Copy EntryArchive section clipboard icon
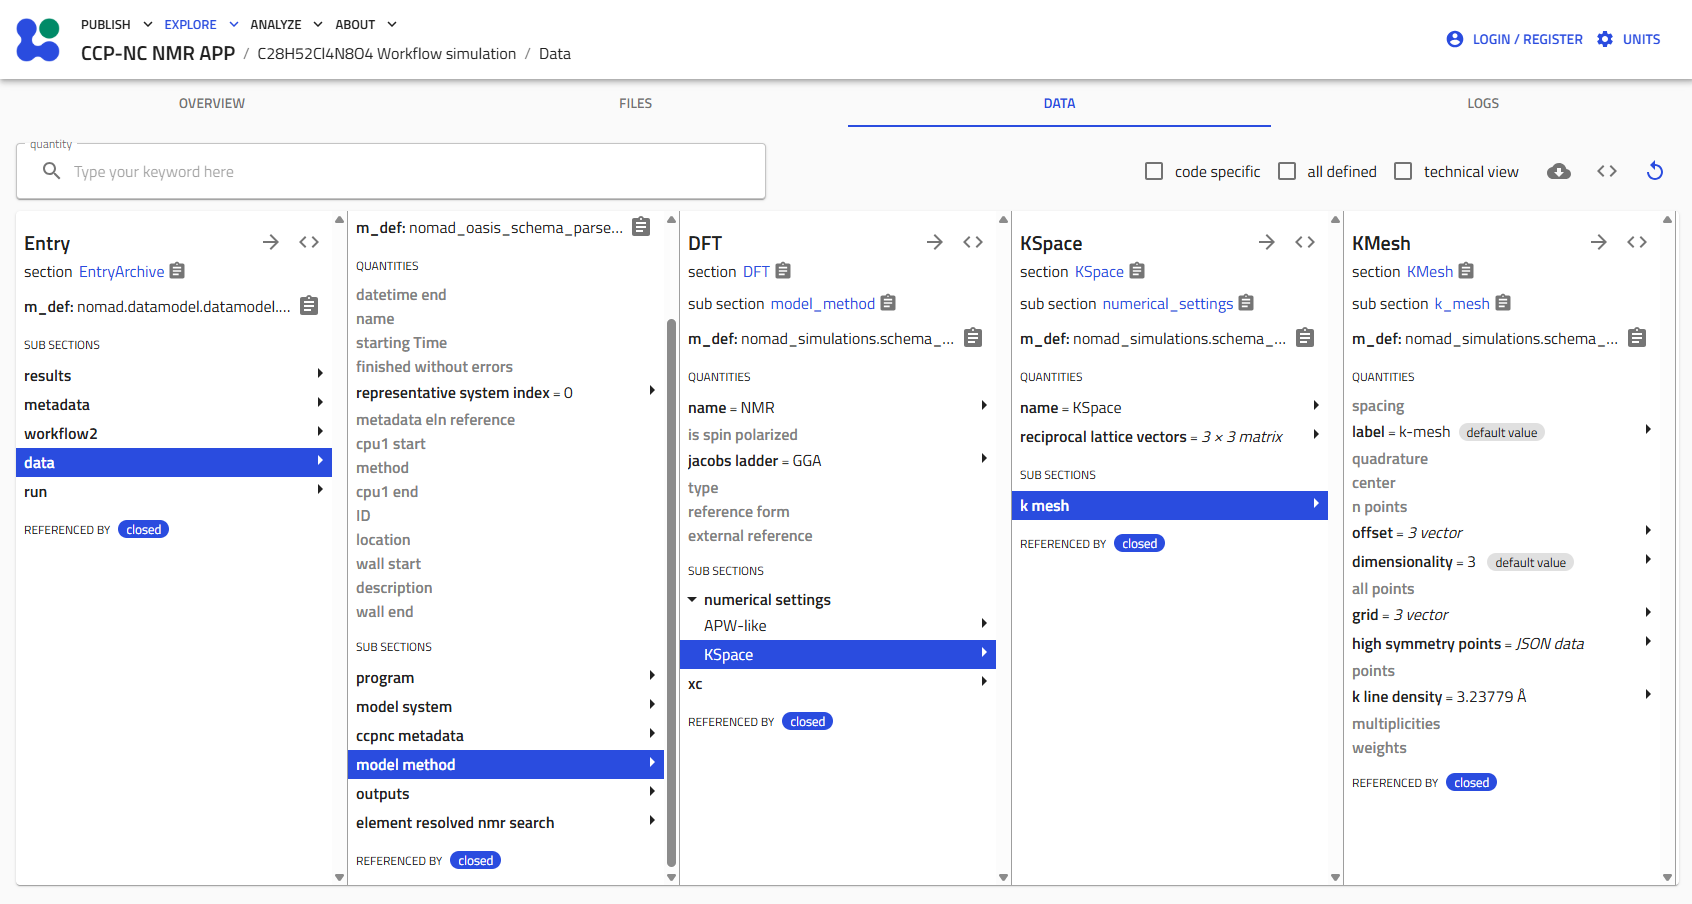Screen dimensions: 1692x904 177,271
